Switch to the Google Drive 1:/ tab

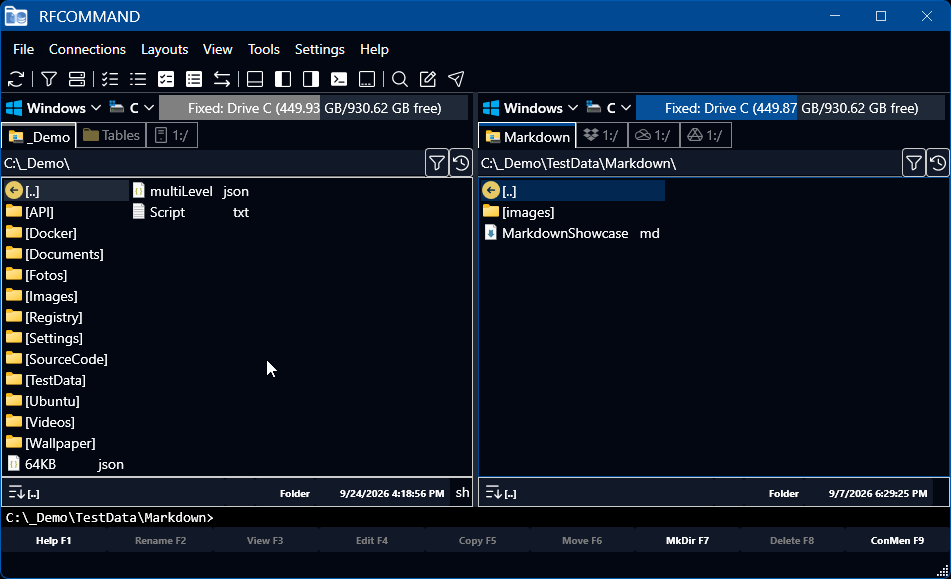705,135
